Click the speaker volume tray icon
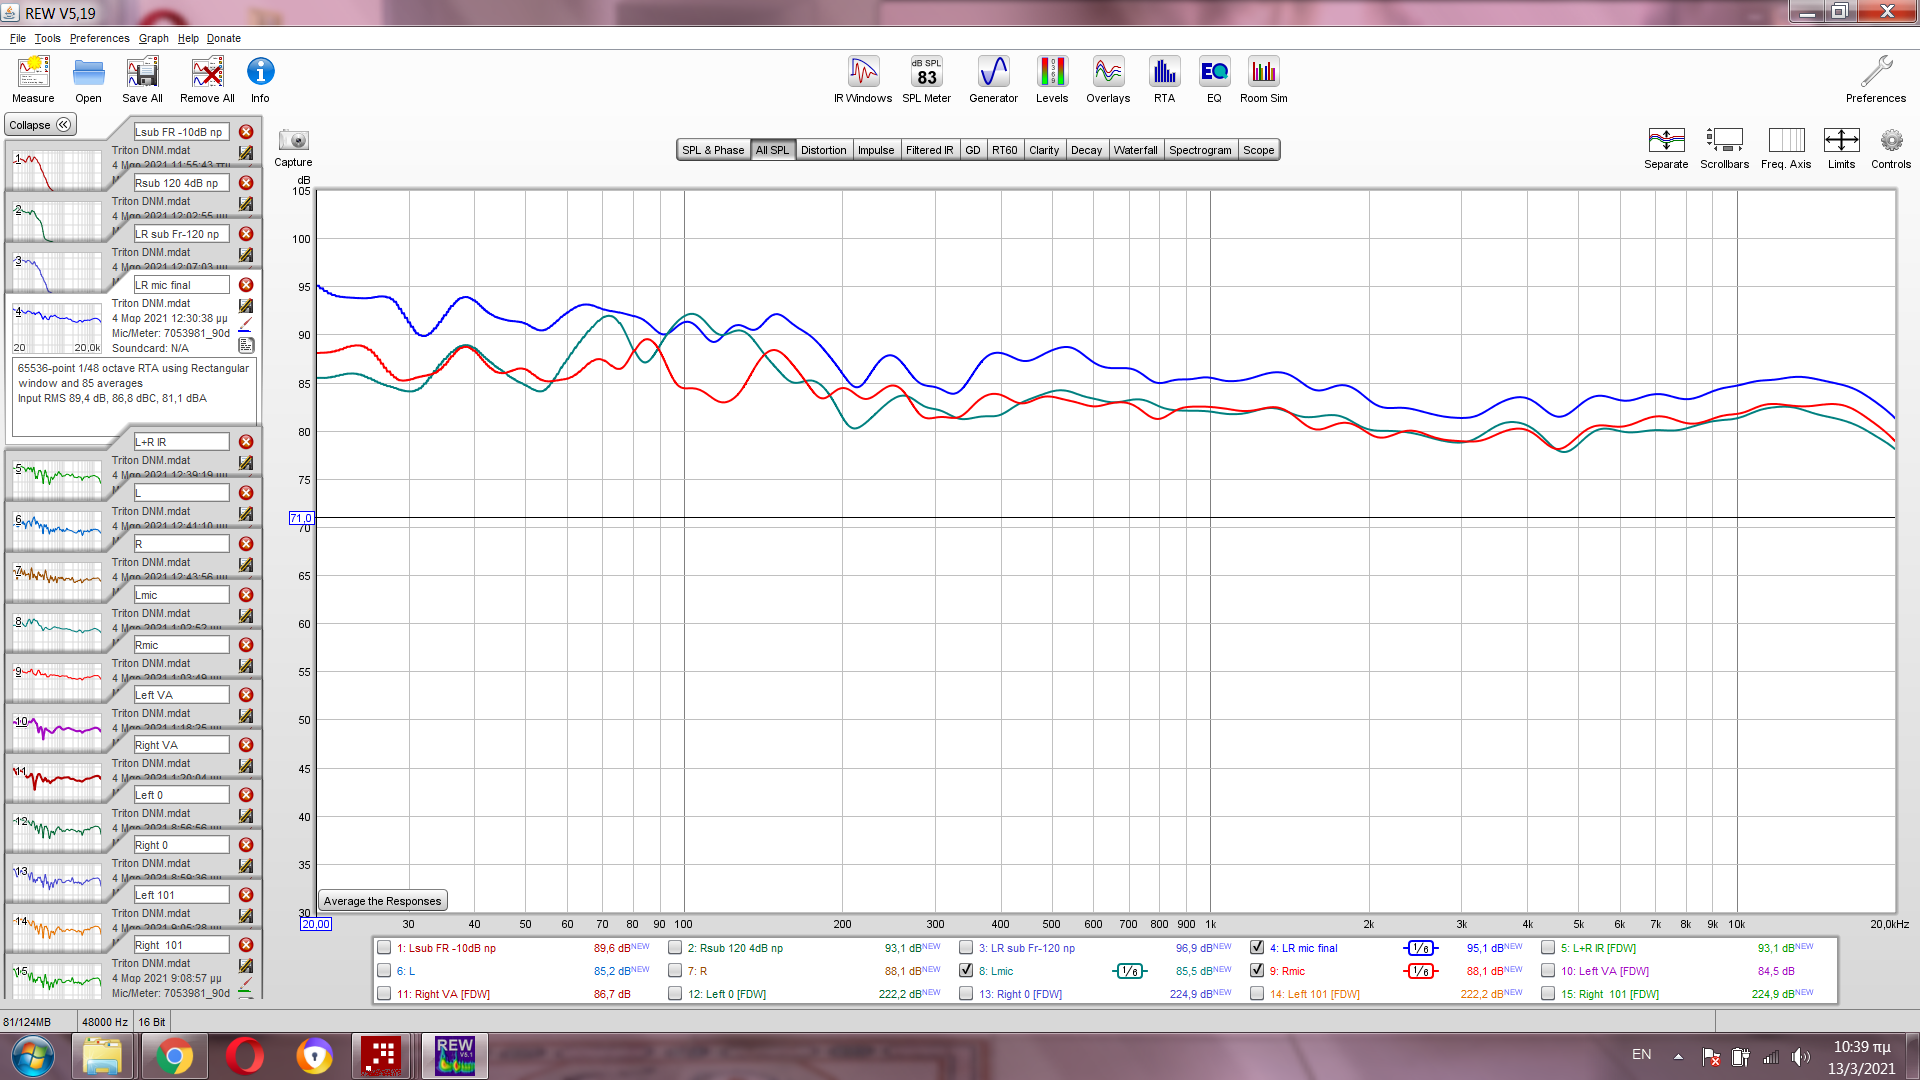The height and width of the screenshot is (1080, 1920). click(x=1801, y=1057)
